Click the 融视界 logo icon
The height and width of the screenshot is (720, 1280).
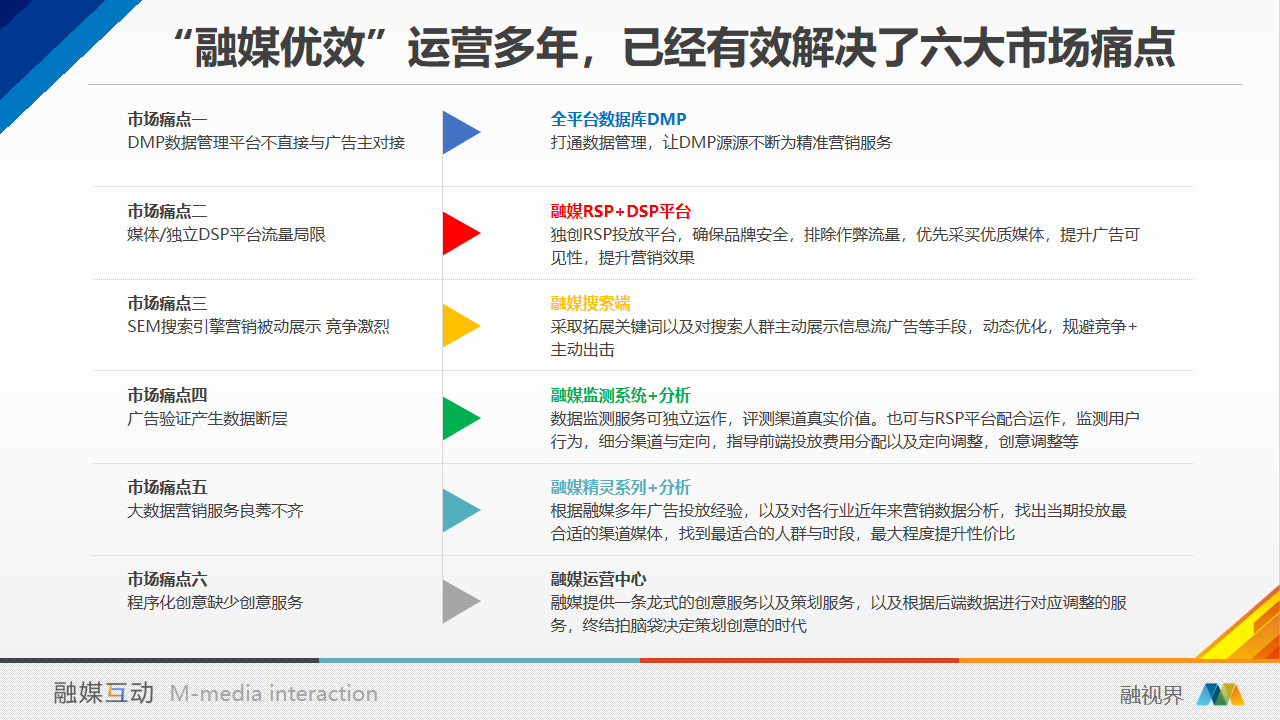1219,694
